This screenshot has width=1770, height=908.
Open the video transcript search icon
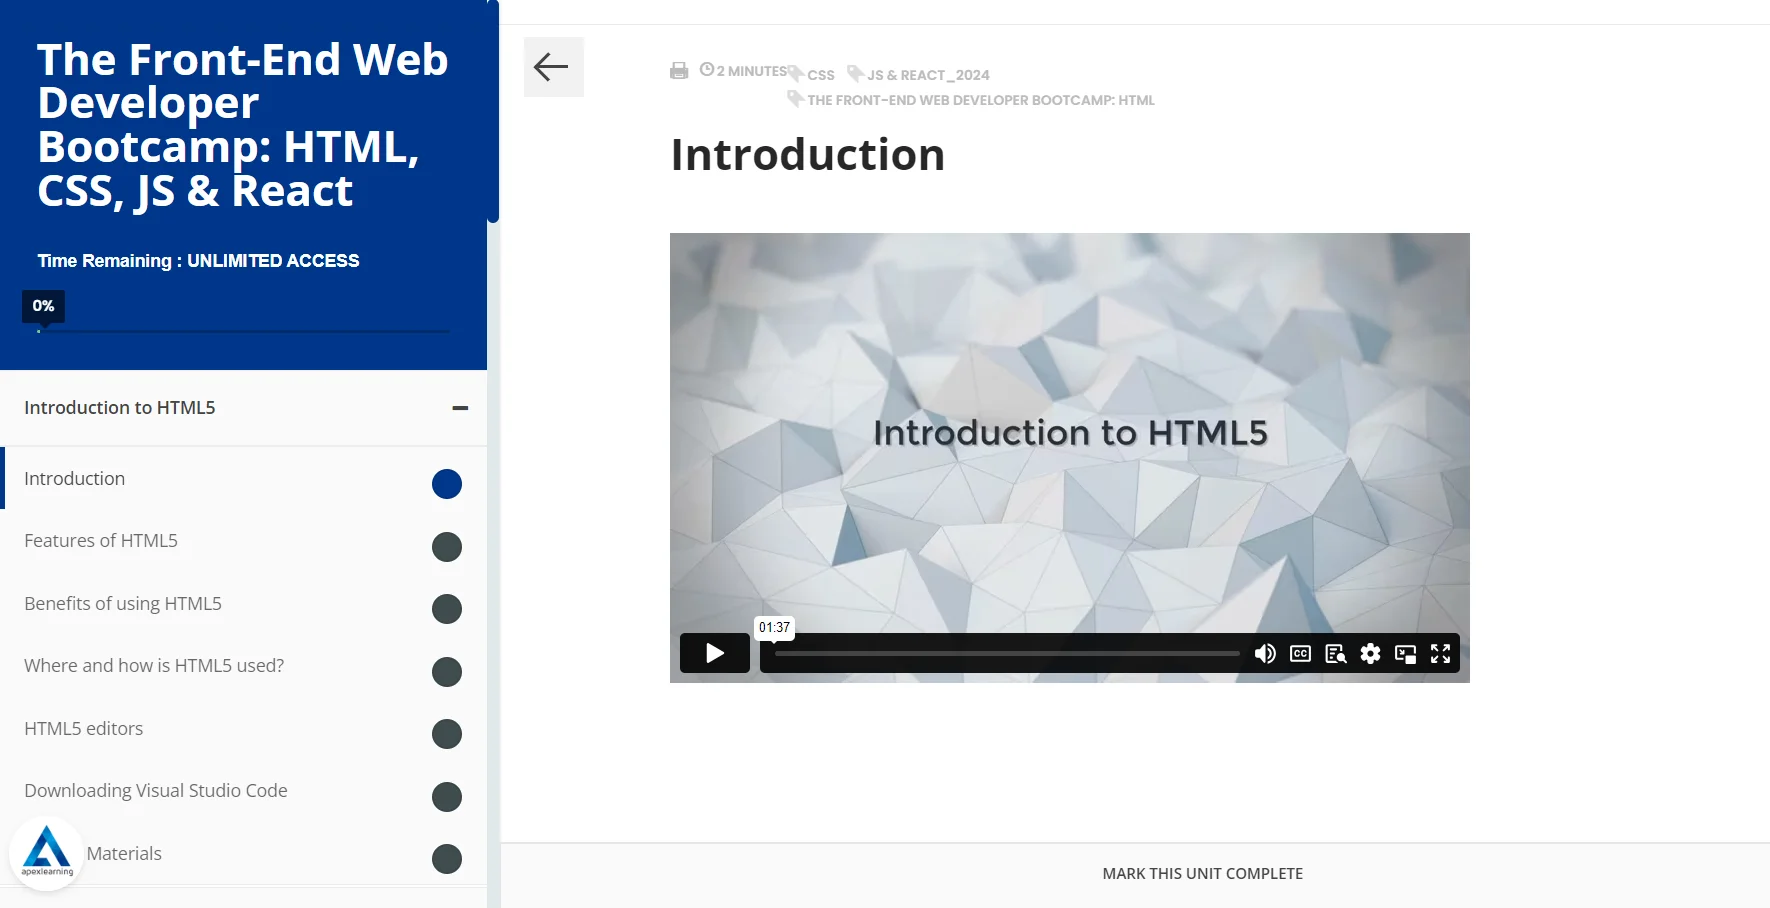pos(1335,653)
